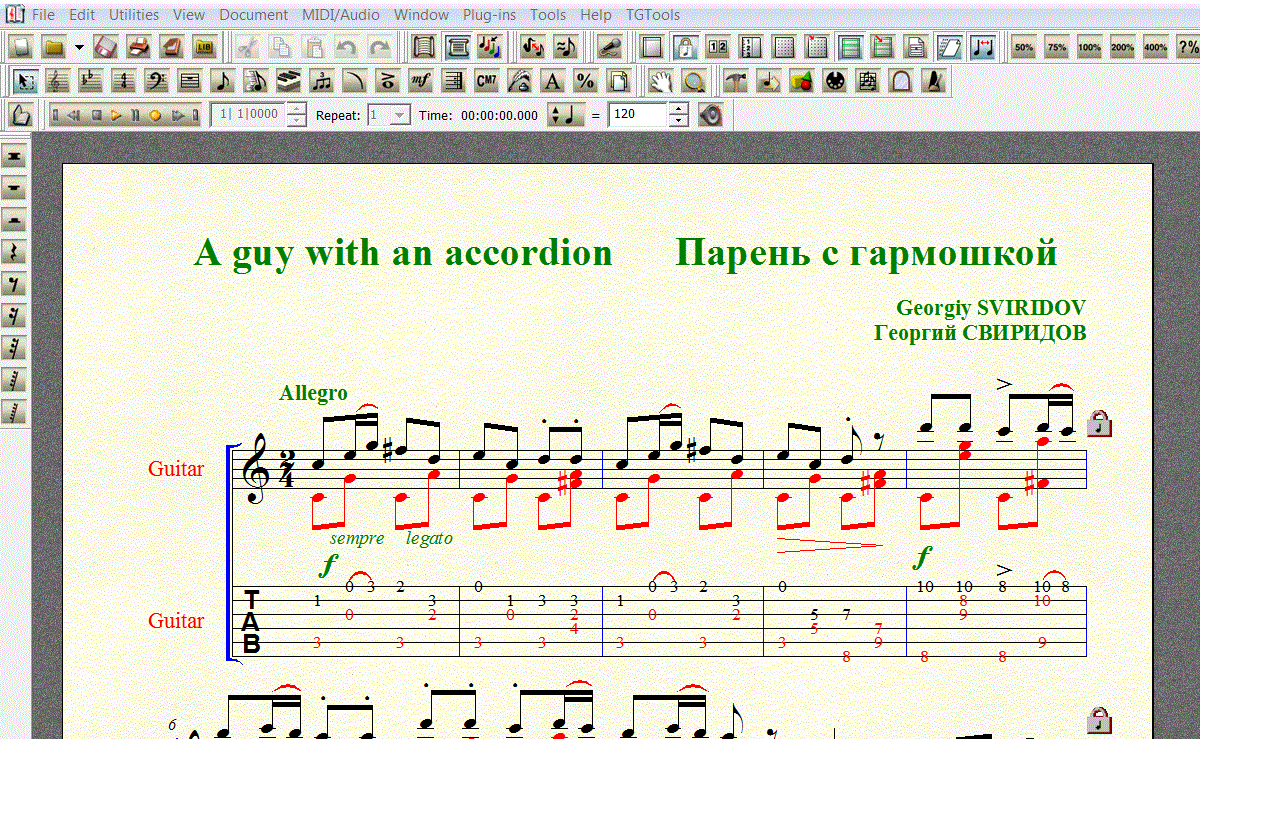Toggle the measure numbers 1 2 button
The height and width of the screenshot is (817, 1274).
point(718,47)
